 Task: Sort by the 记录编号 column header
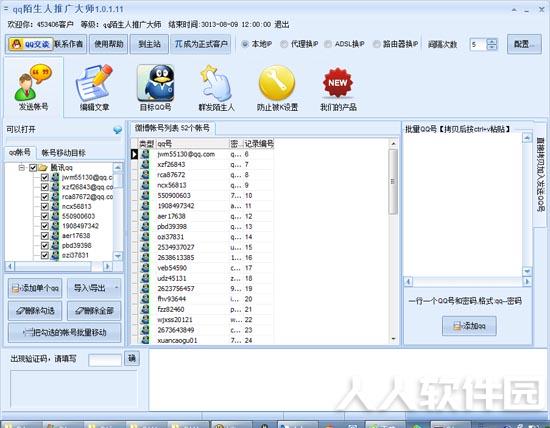pos(259,143)
